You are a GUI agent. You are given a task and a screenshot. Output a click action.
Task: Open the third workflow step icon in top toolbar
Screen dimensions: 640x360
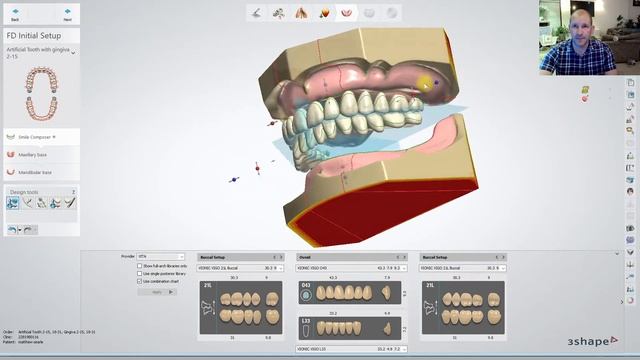(301, 13)
